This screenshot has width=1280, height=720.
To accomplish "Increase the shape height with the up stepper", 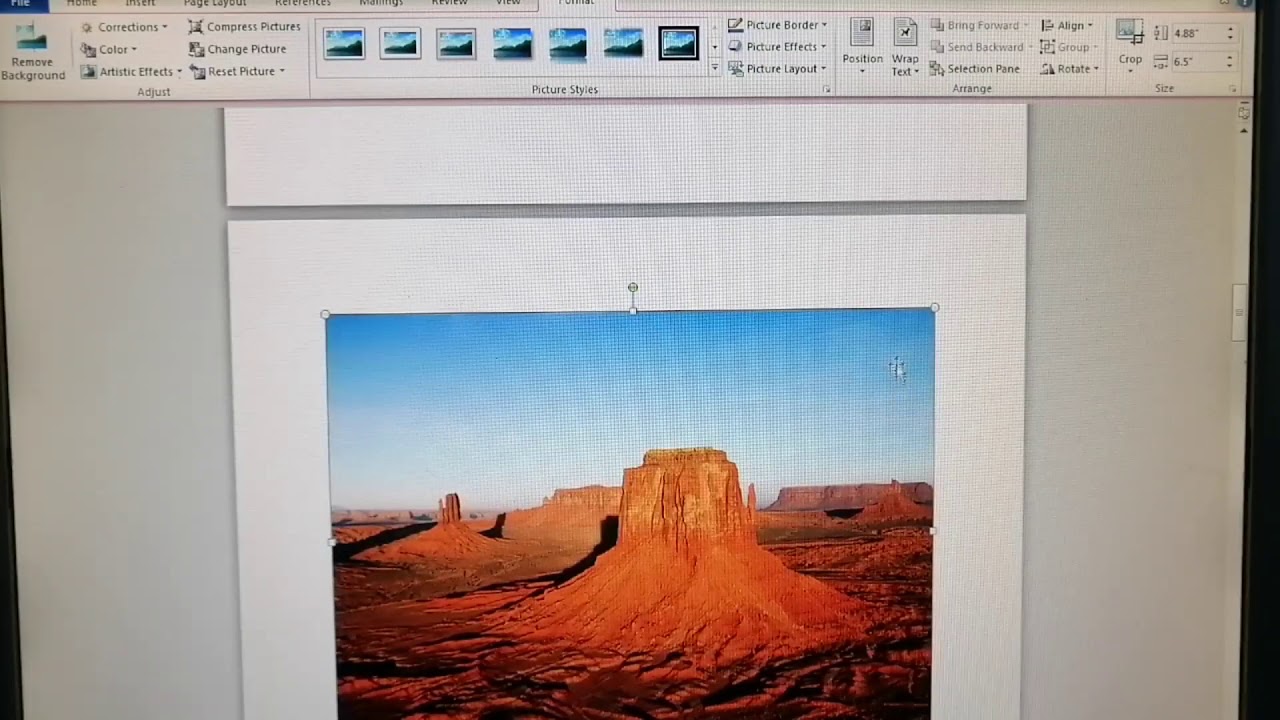I will [x=1230, y=30].
